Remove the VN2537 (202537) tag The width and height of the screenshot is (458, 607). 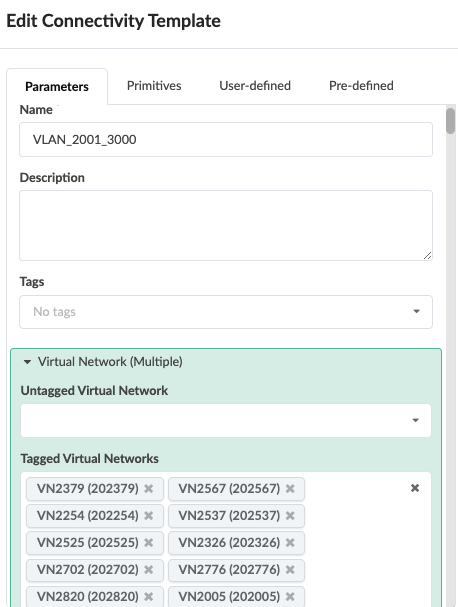point(290,516)
